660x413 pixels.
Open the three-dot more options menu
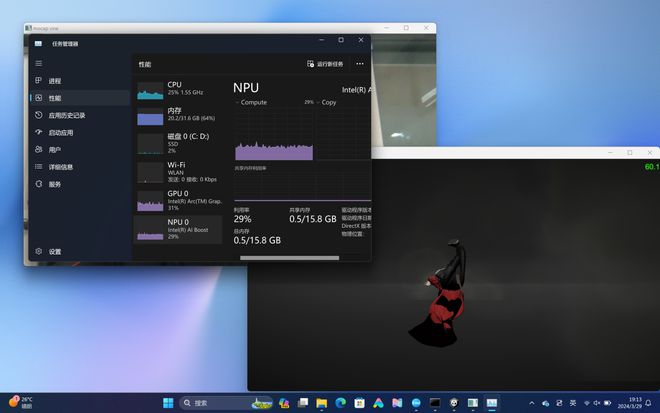(359, 64)
